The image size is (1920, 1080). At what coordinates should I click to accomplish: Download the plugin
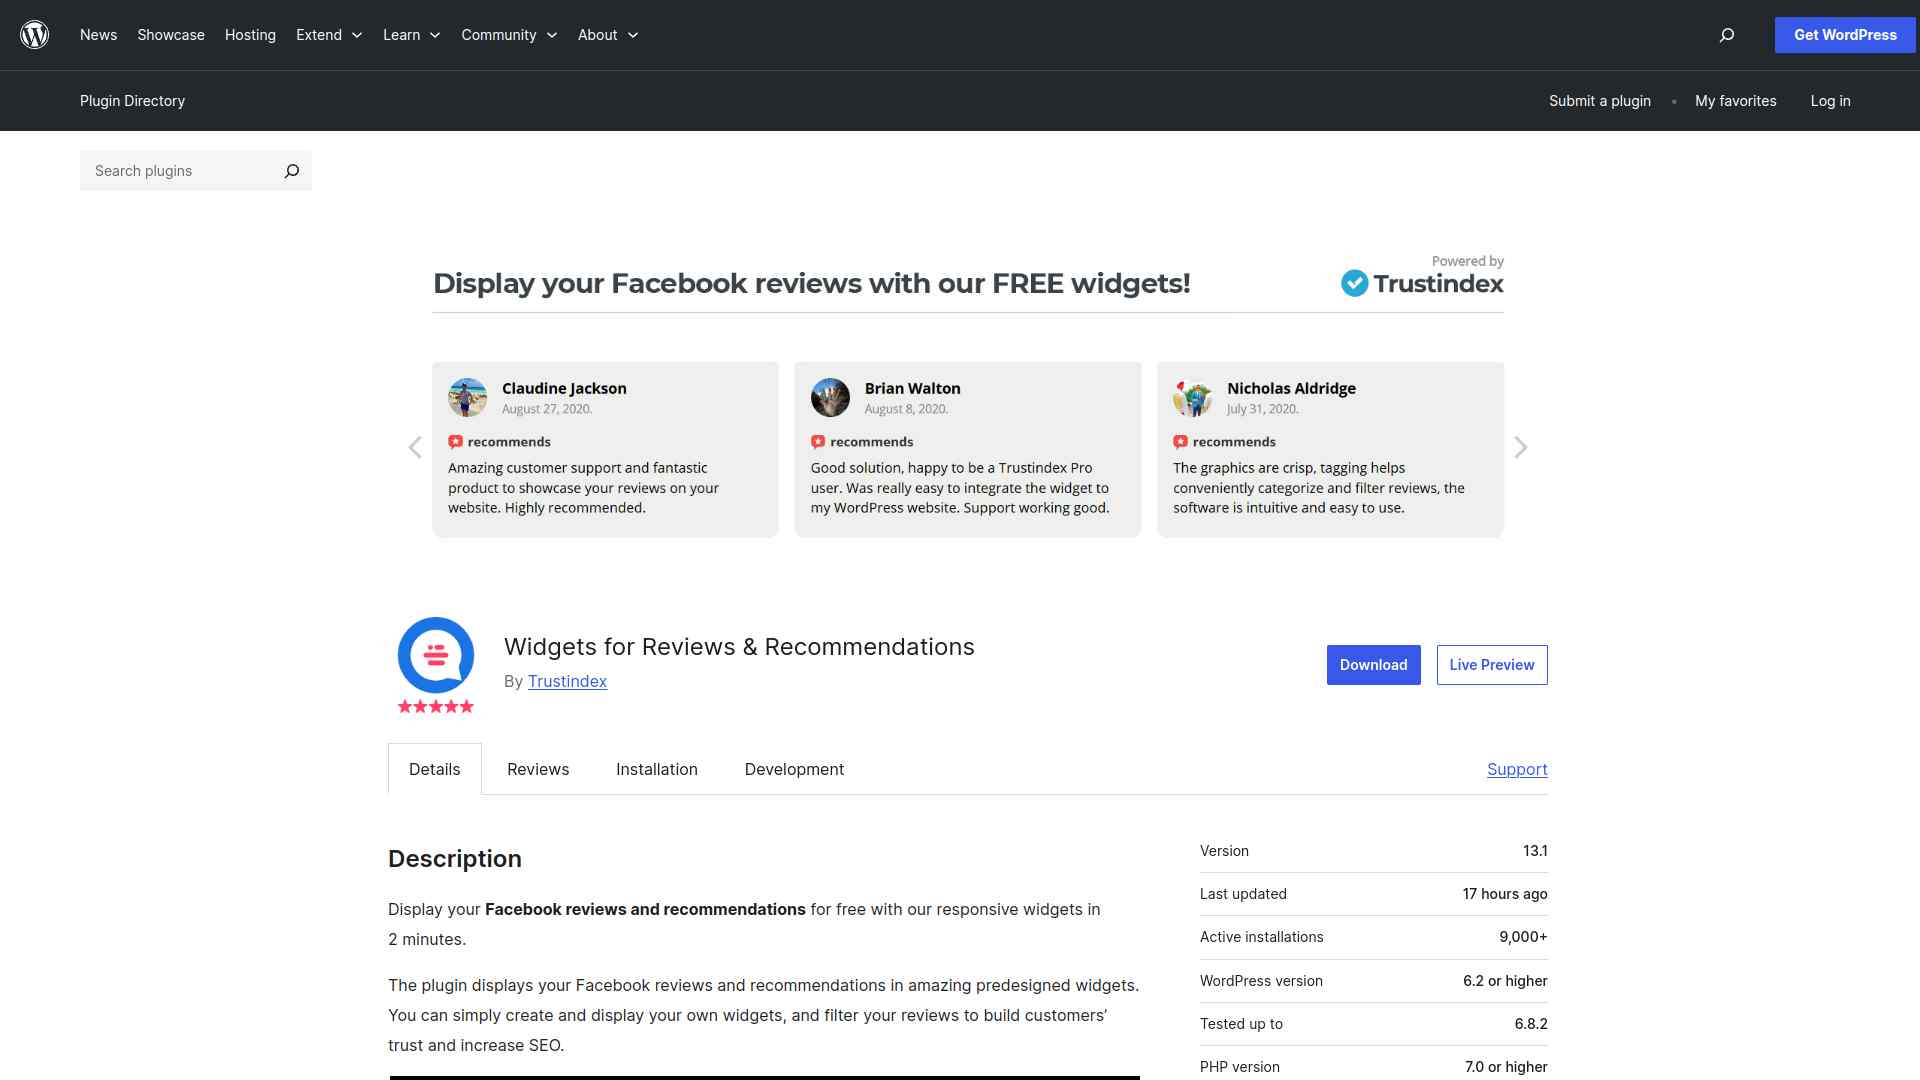[1373, 665]
